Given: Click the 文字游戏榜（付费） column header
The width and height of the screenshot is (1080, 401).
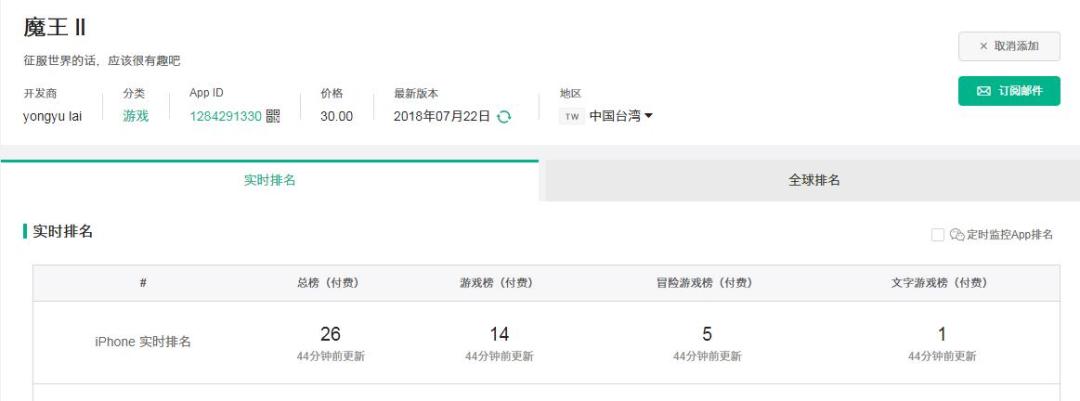Looking at the screenshot, I should pyautogui.click(x=939, y=283).
